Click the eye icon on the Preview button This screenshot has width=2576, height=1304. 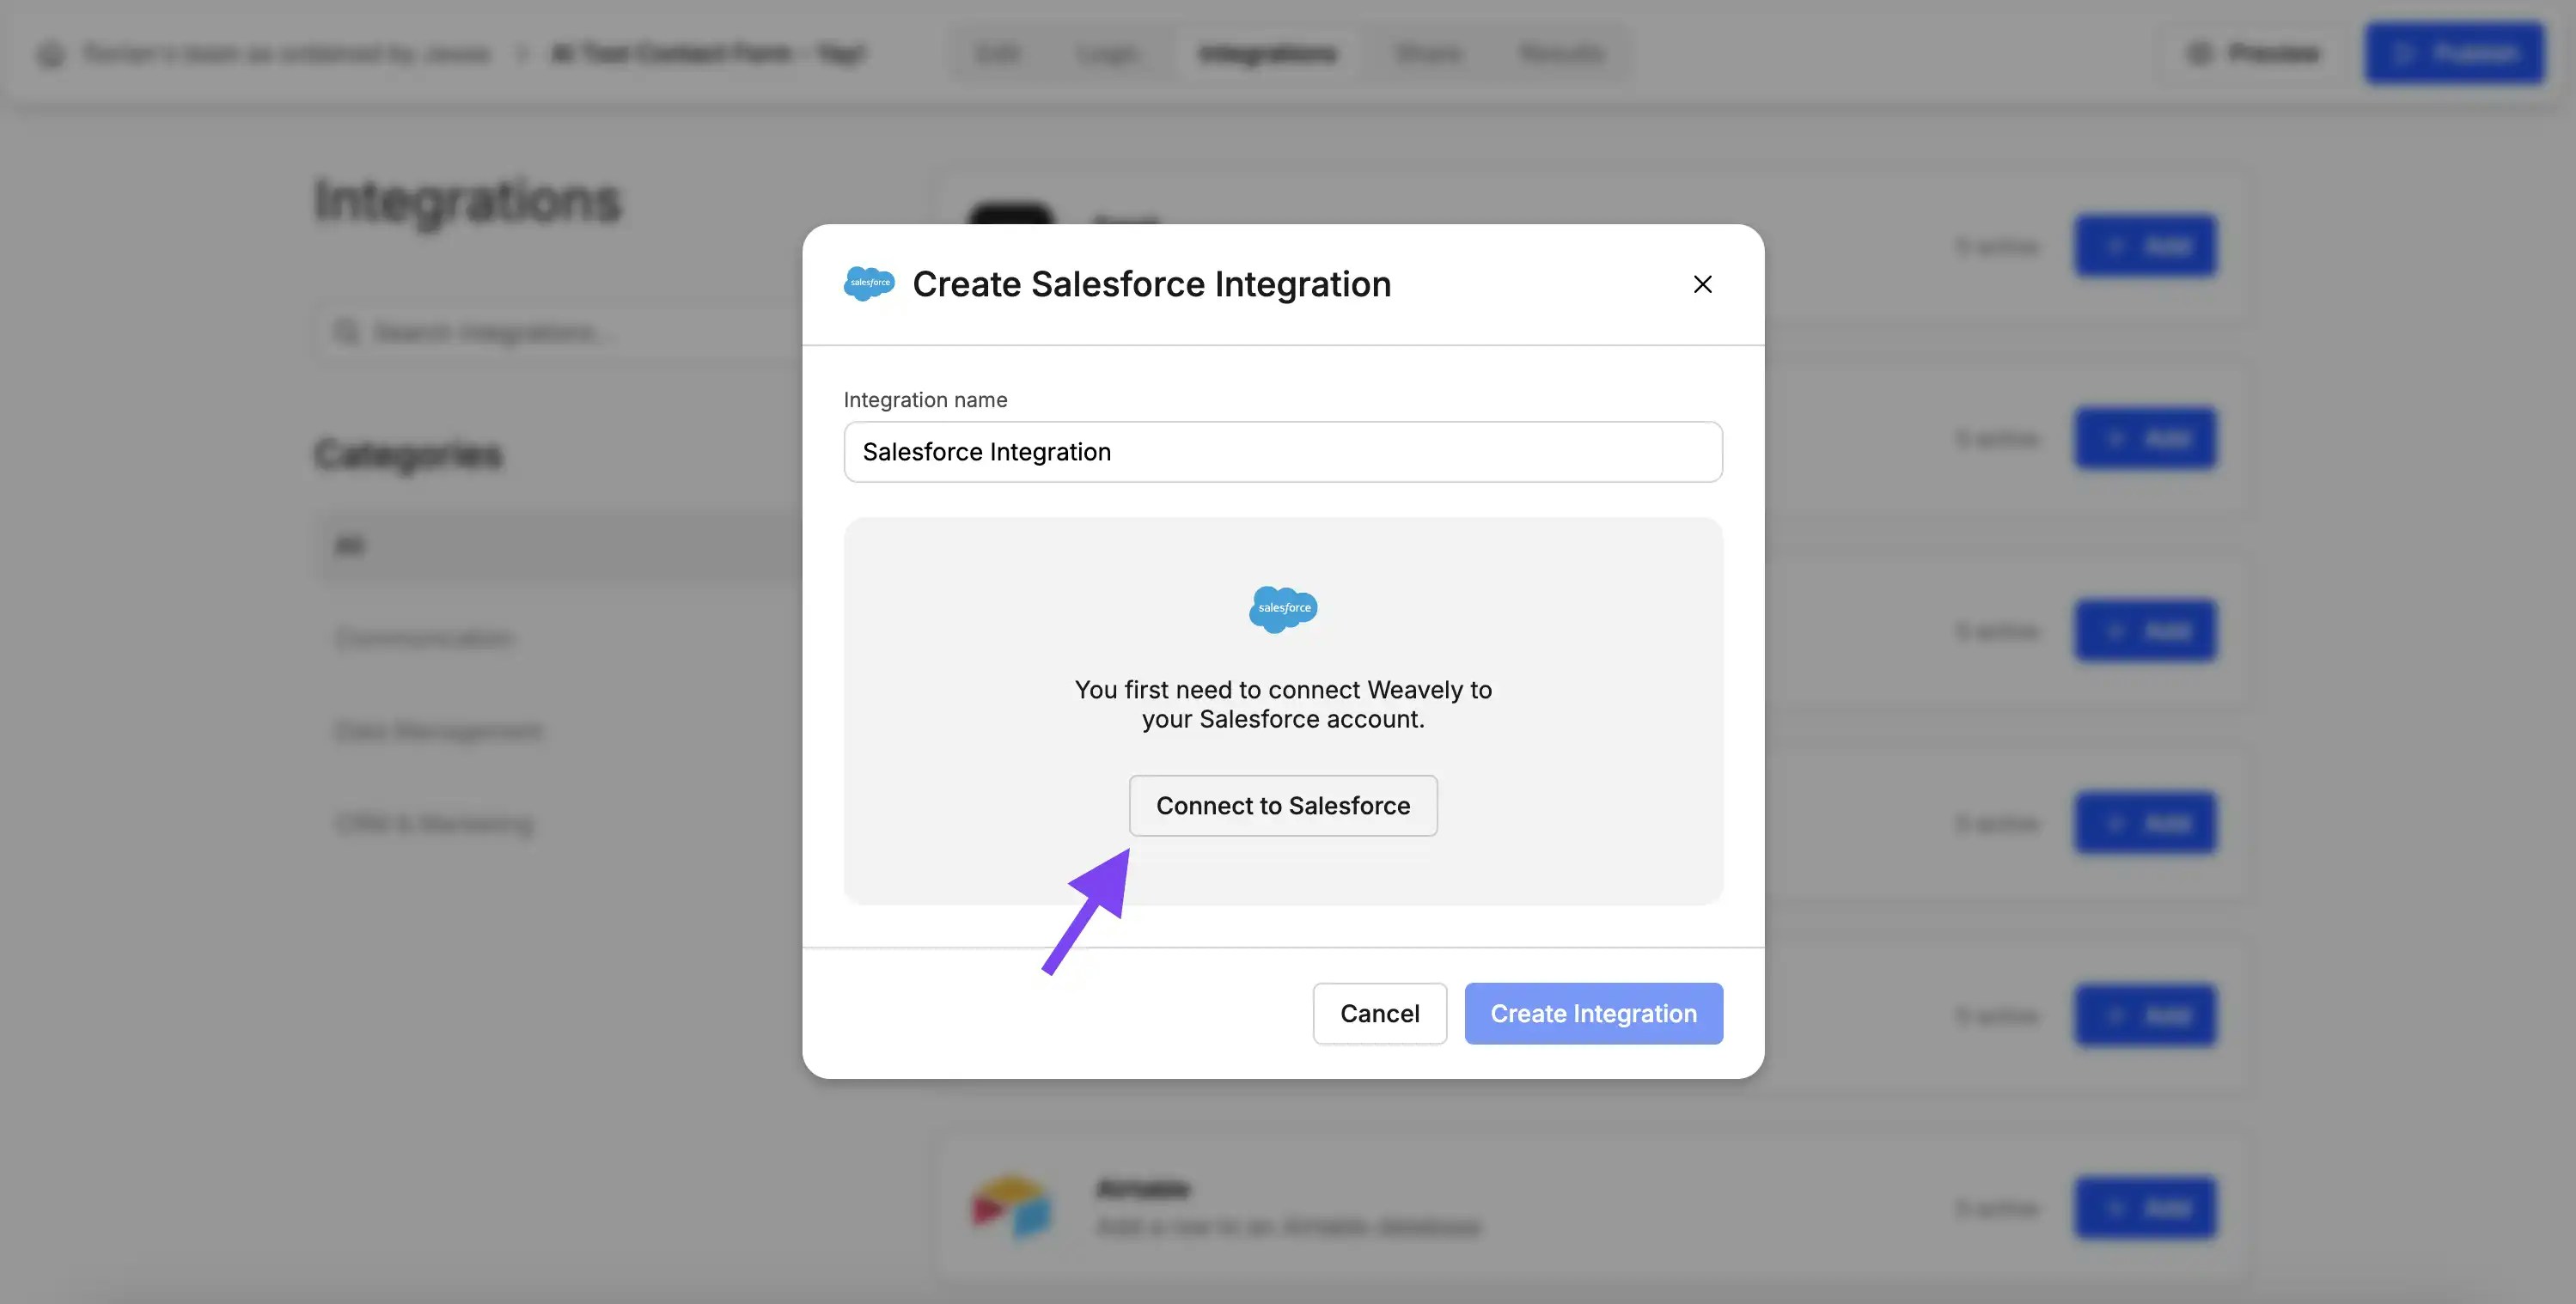coord(2200,53)
